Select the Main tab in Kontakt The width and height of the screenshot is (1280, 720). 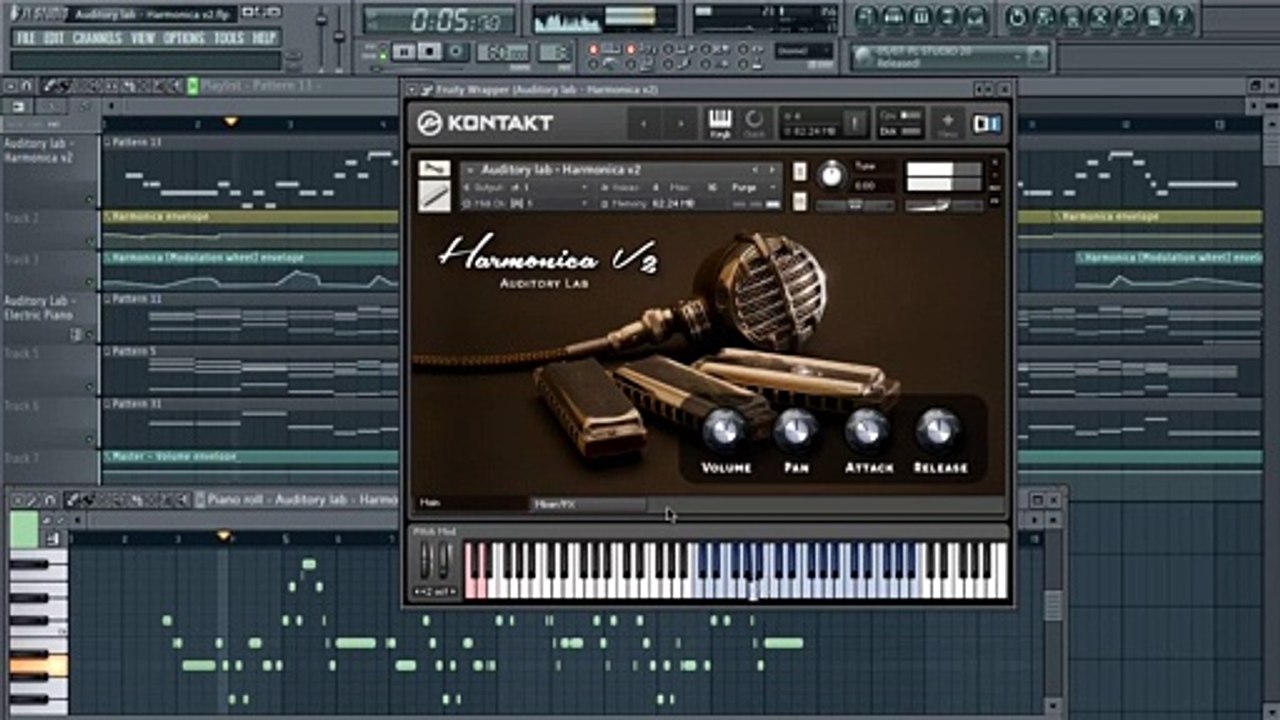(x=471, y=504)
